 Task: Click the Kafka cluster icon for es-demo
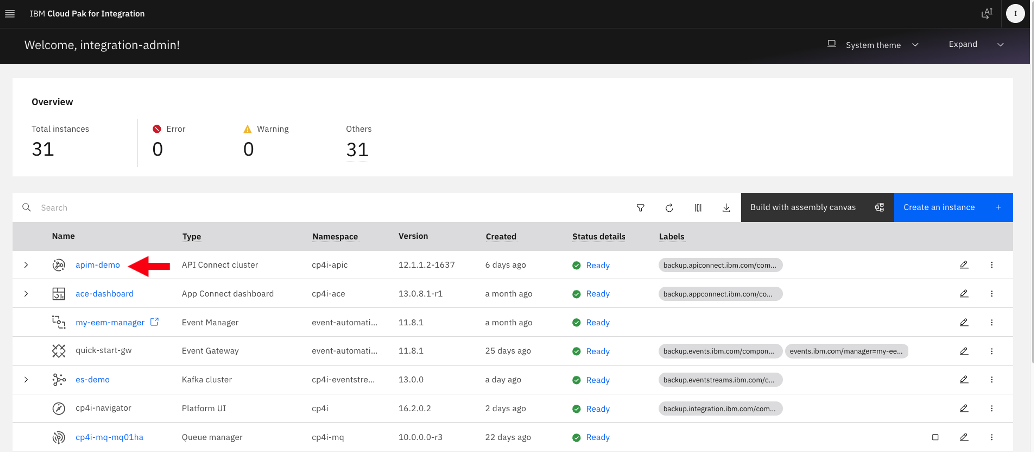59,380
